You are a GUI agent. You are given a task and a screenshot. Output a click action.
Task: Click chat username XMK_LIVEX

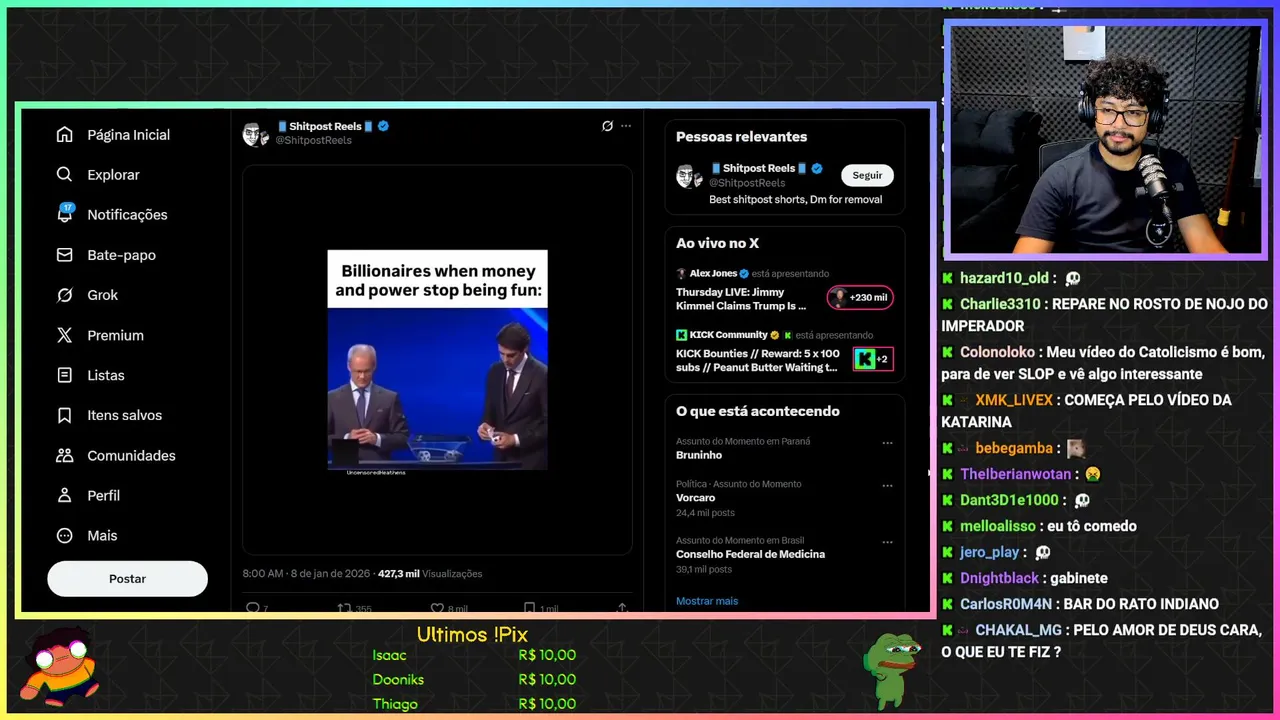point(1014,400)
